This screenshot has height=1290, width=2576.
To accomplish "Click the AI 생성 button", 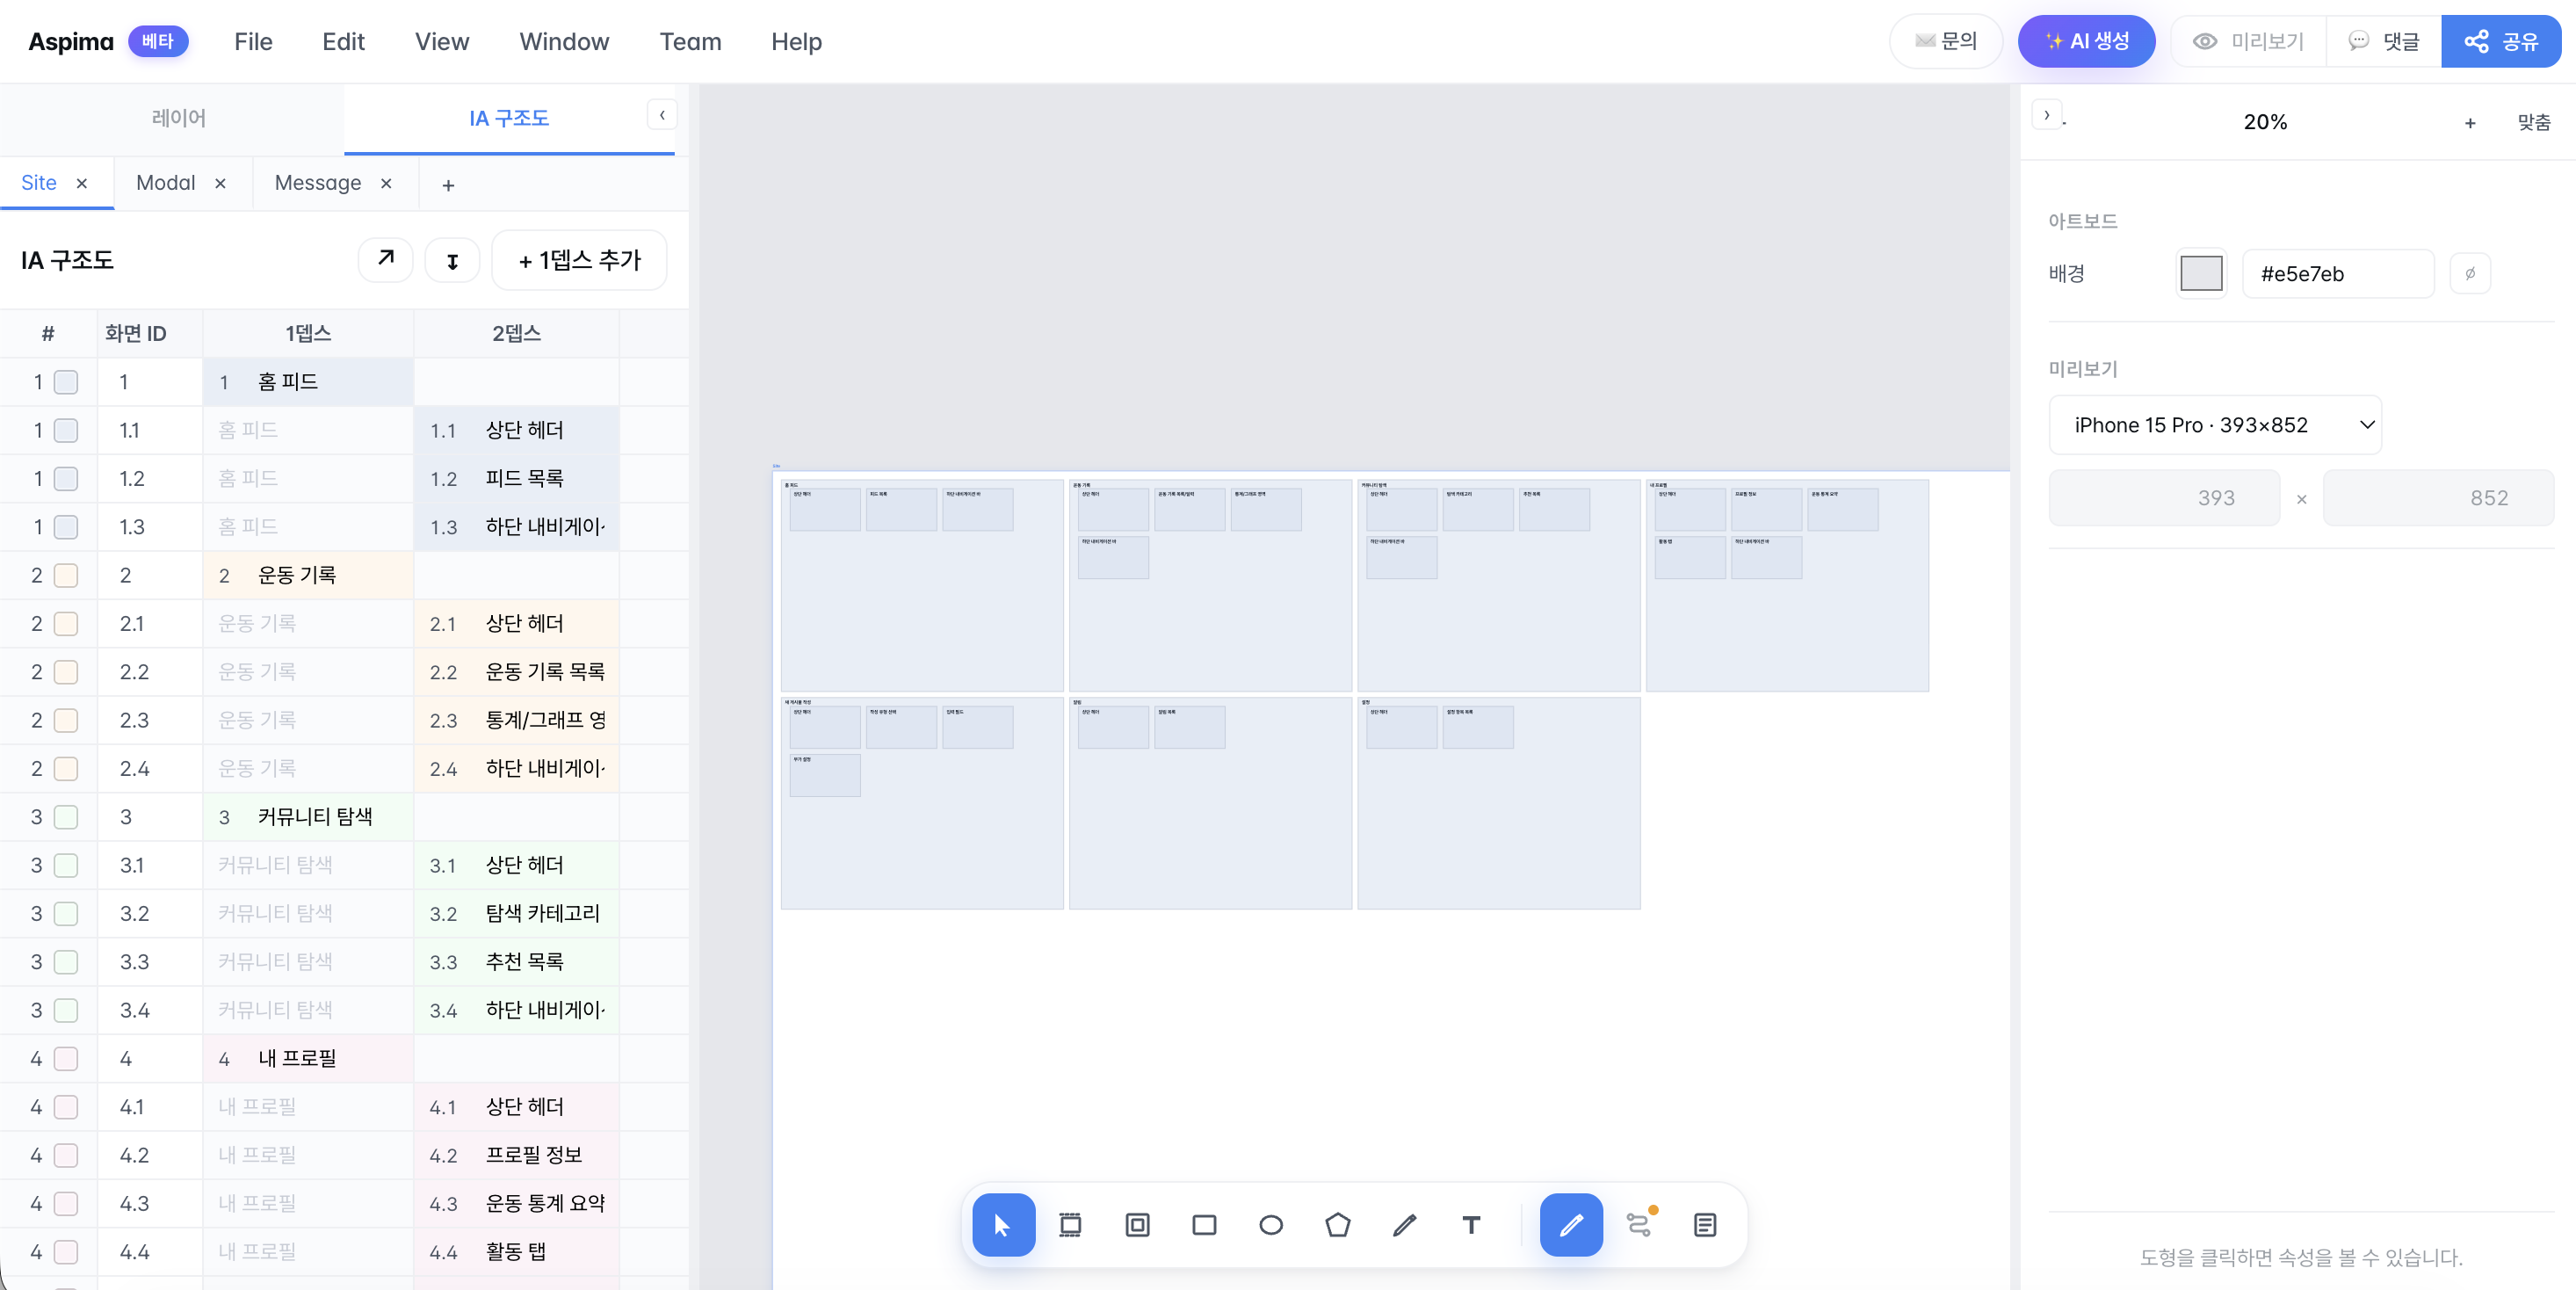I will [x=2086, y=41].
